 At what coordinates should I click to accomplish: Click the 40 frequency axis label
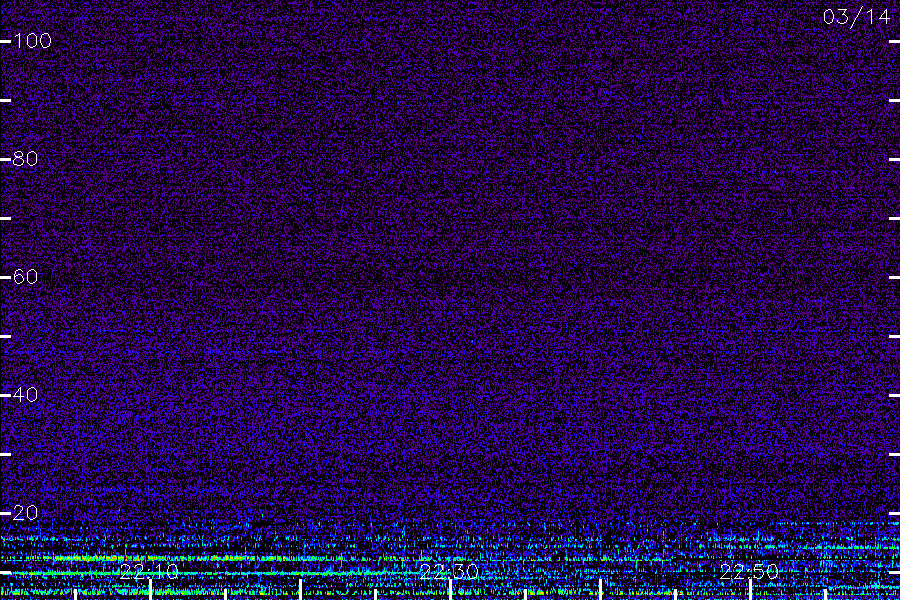(x=25, y=394)
